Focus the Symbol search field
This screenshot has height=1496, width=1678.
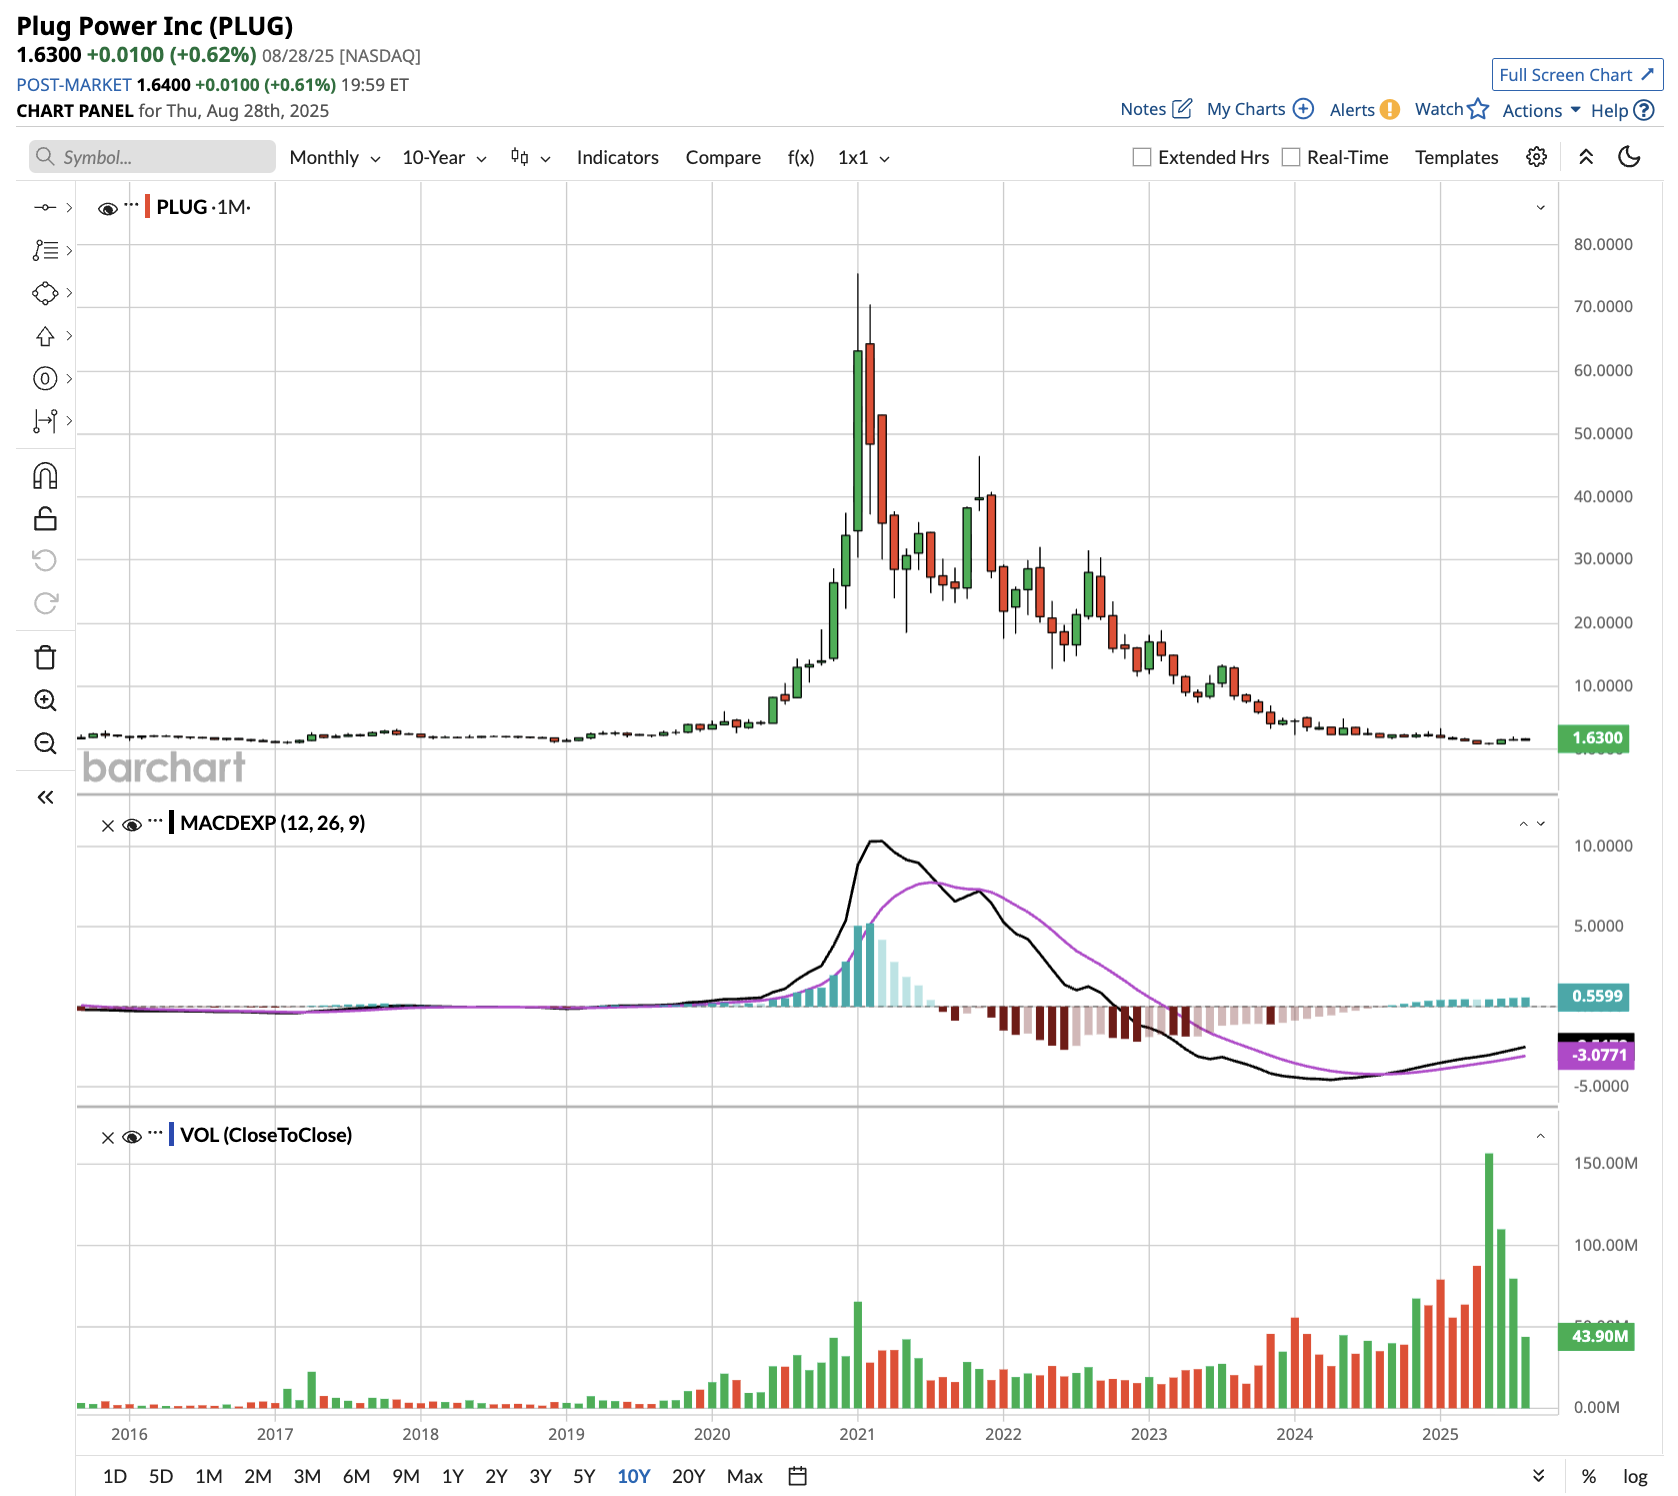coord(152,157)
